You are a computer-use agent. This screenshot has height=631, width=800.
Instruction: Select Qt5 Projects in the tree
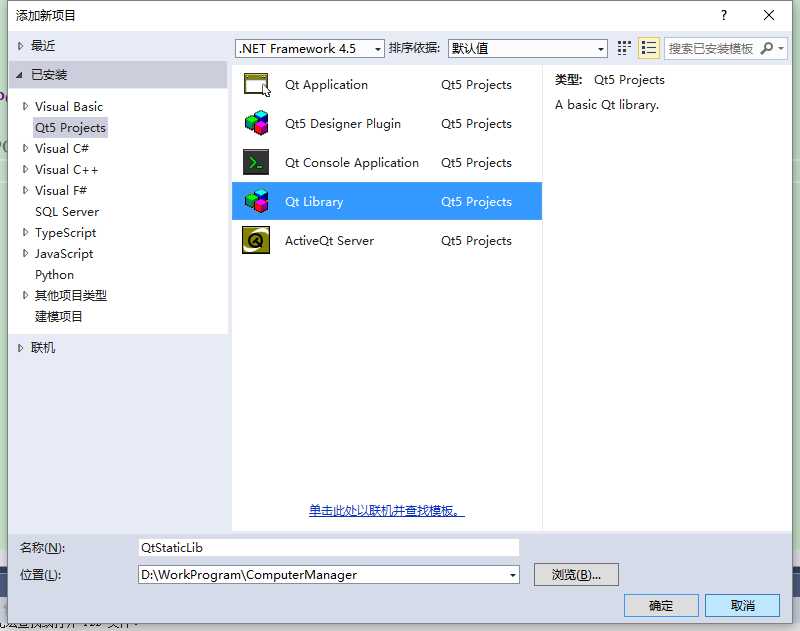coord(70,128)
